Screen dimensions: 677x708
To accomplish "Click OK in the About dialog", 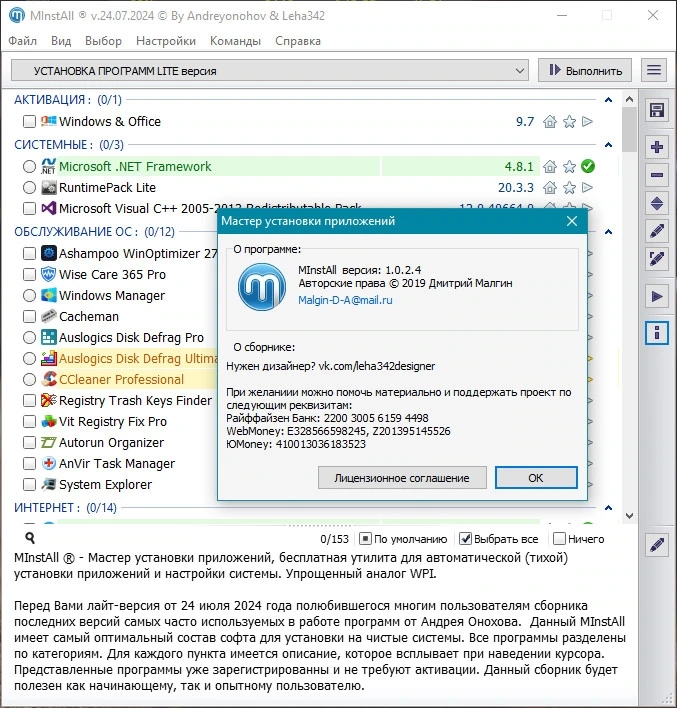I will [536, 478].
